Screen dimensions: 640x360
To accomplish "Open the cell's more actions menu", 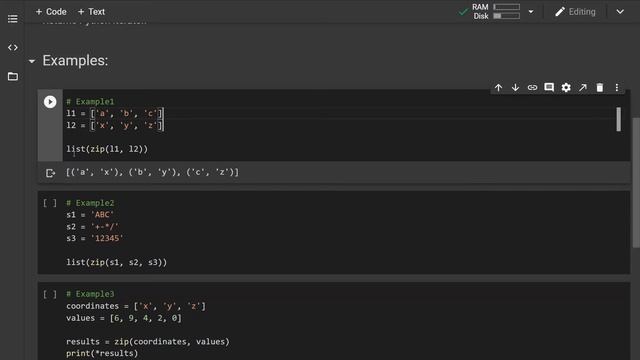I will (x=617, y=87).
